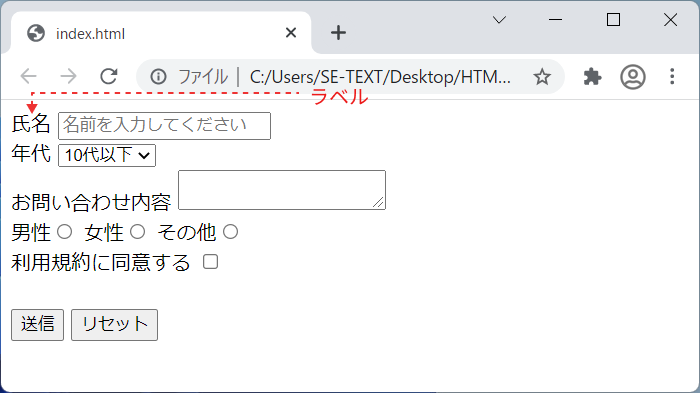Click the browser back arrow
Image resolution: width=700 pixels, height=393 pixels.
click(x=29, y=76)
